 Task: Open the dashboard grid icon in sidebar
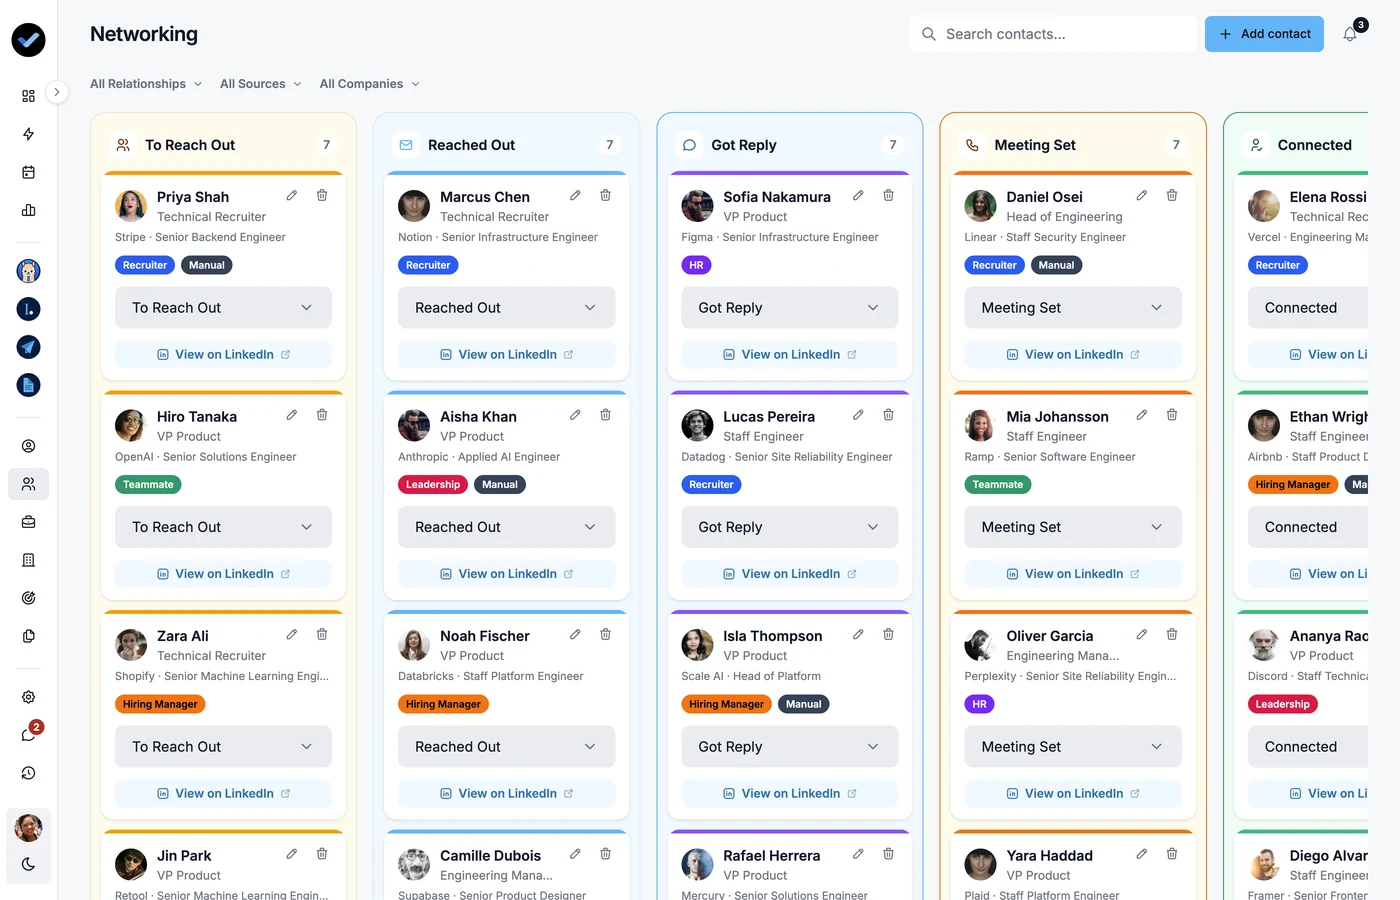(x=28, y=96)
